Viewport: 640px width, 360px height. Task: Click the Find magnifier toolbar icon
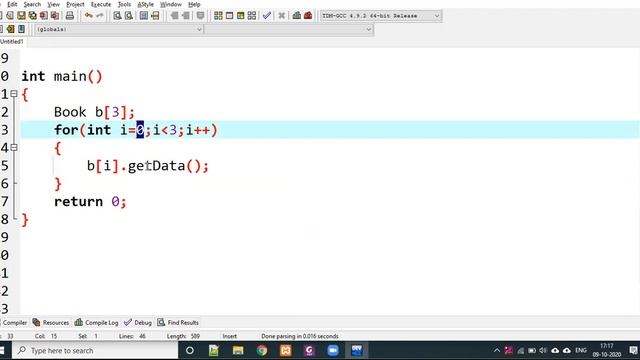(x=117, y=16)
